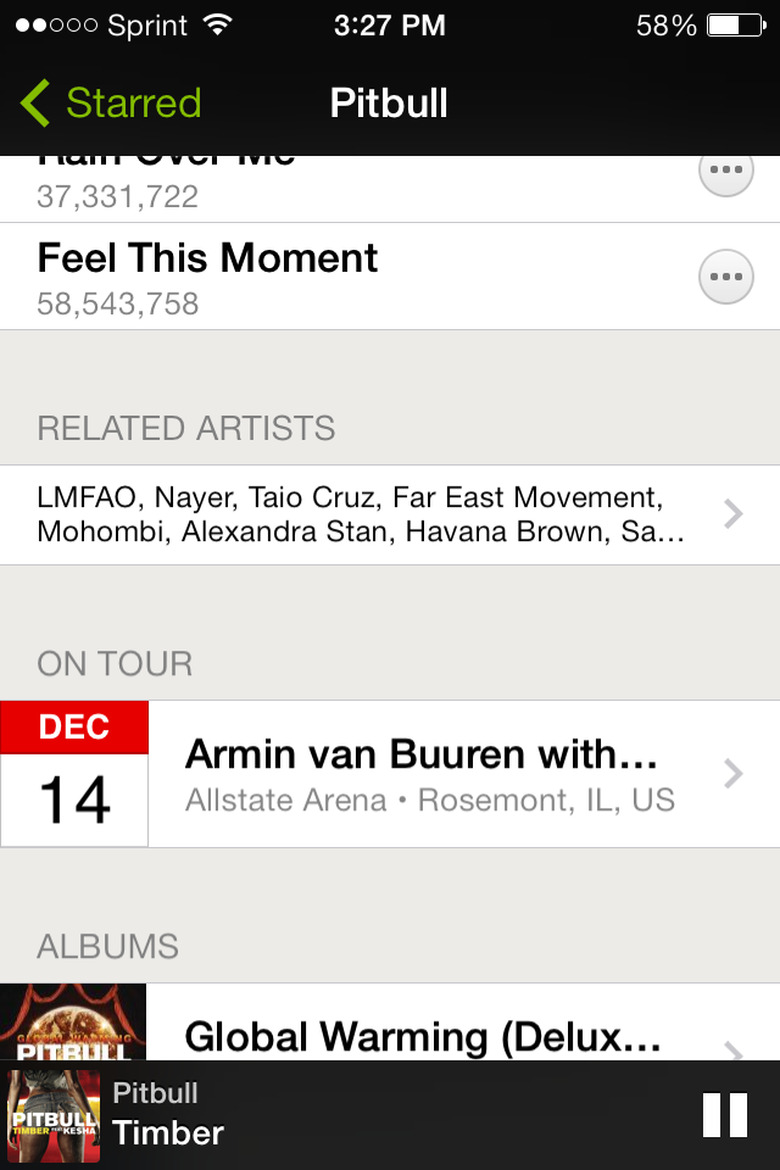The height and width of the screenshot is (1170, 780).
Task: Open more options for Feel This Moment
Action: tap(725, 276)
